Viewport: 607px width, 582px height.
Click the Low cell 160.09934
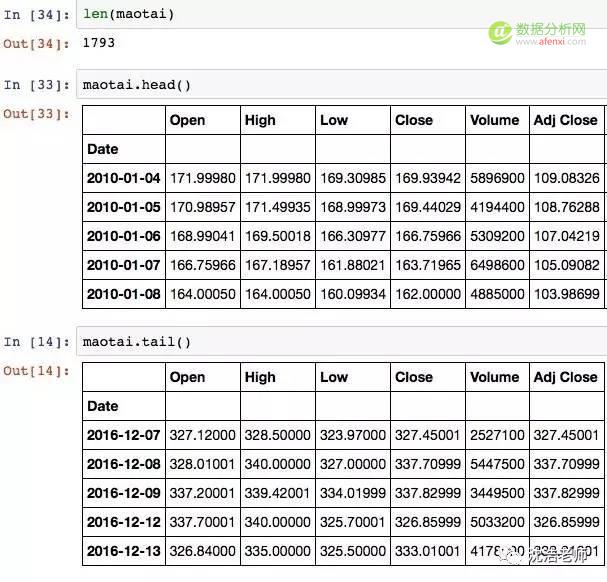click(x=353, y=294)
